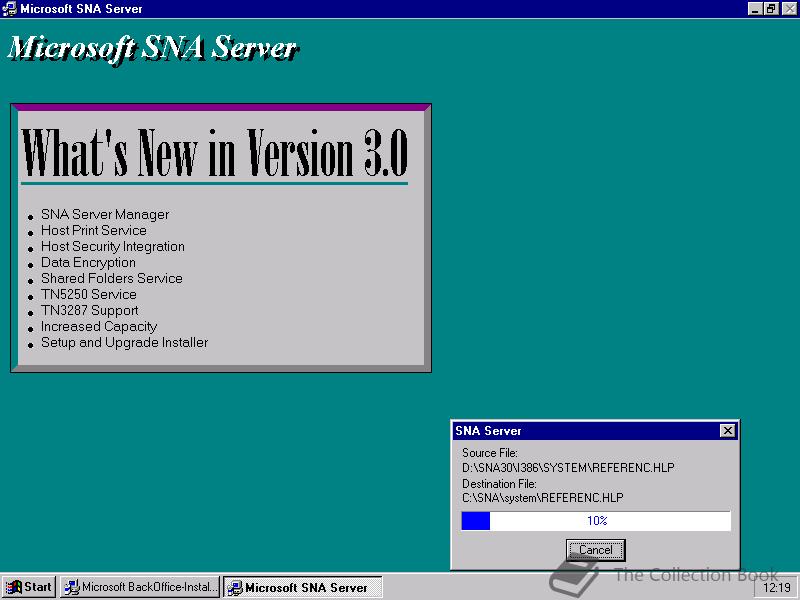Screen dimensions: 800x600
Task: Click the taskbar clock showing 12:19
Action: (x=777, y=588)
